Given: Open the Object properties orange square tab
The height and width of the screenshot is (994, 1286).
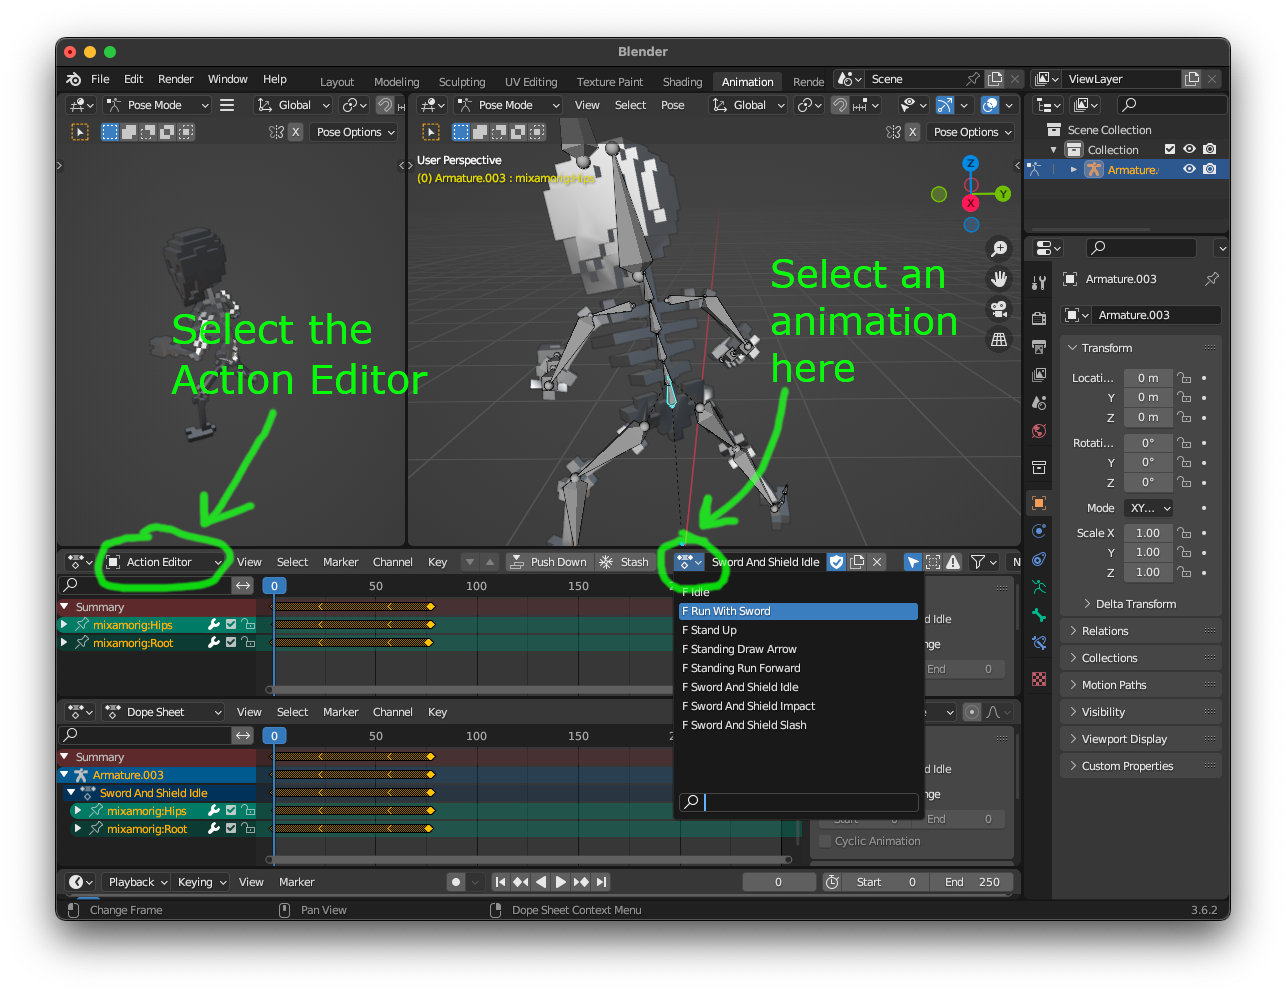Looking at the screenshot, I should pyautogui.click(x=1039, y=503).
